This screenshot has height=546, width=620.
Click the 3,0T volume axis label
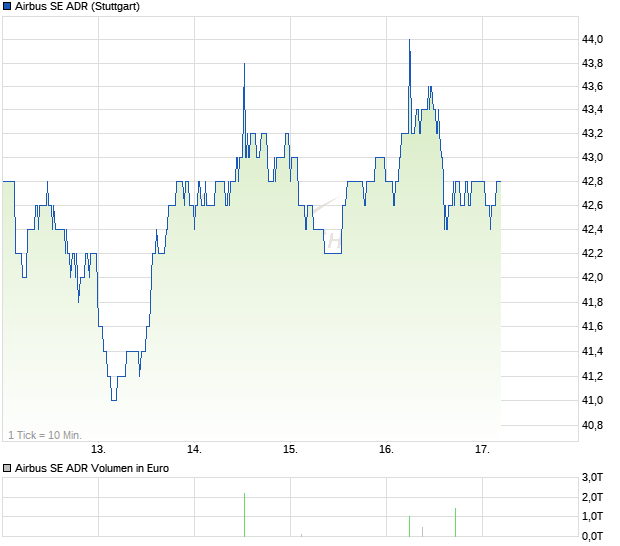[592, 477]
